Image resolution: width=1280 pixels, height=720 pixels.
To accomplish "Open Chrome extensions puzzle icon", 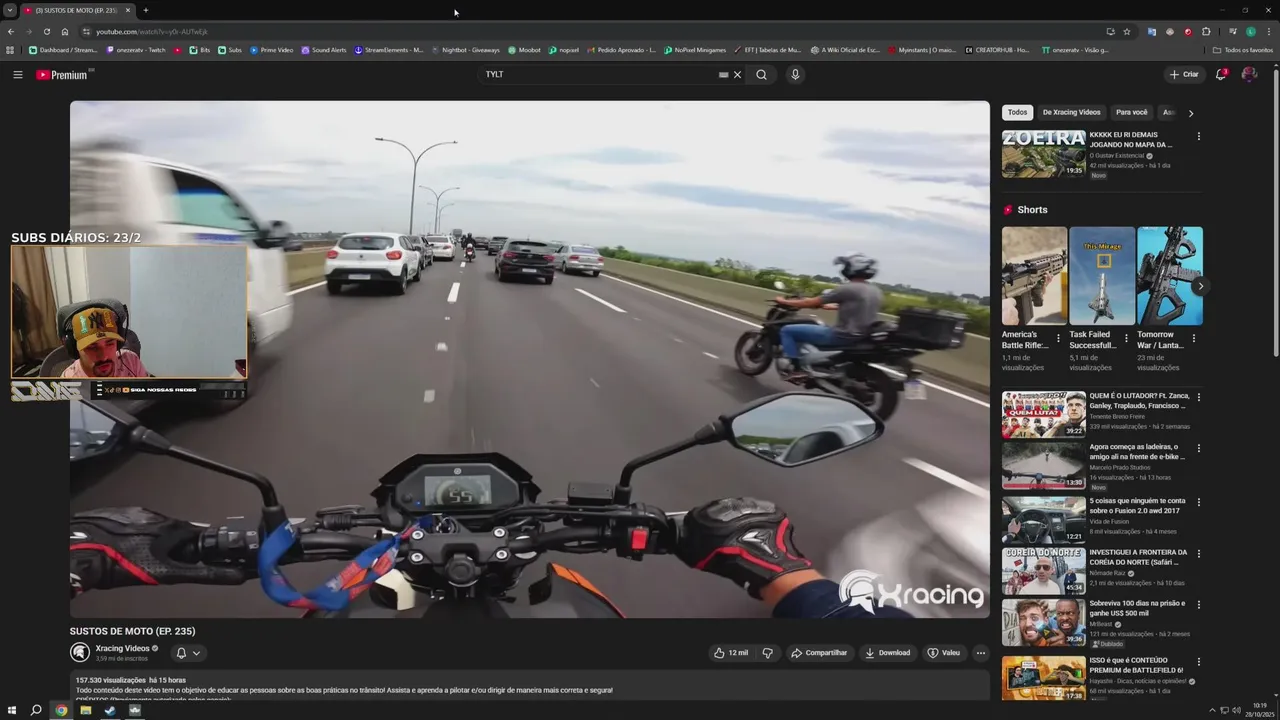I will tap(1206, 32).
